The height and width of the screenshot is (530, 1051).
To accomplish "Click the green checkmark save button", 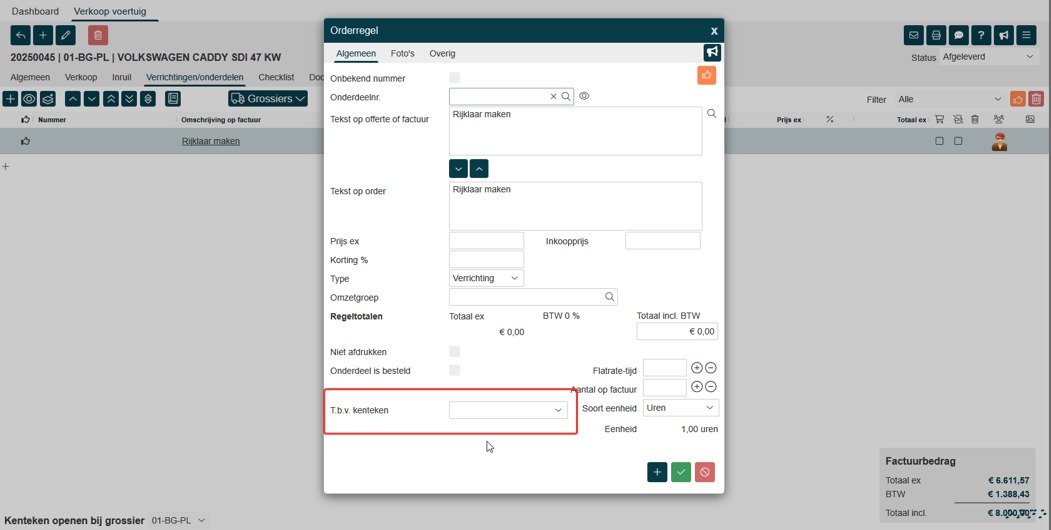I will point(681,472).
